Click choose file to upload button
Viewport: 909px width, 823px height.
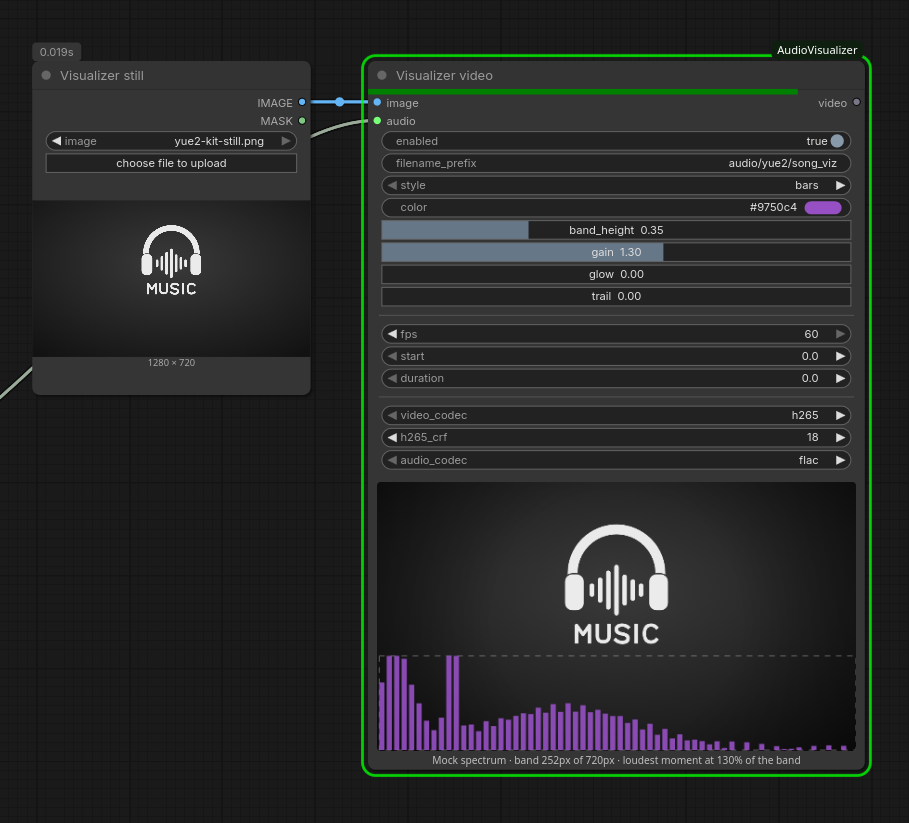point(171,163)
